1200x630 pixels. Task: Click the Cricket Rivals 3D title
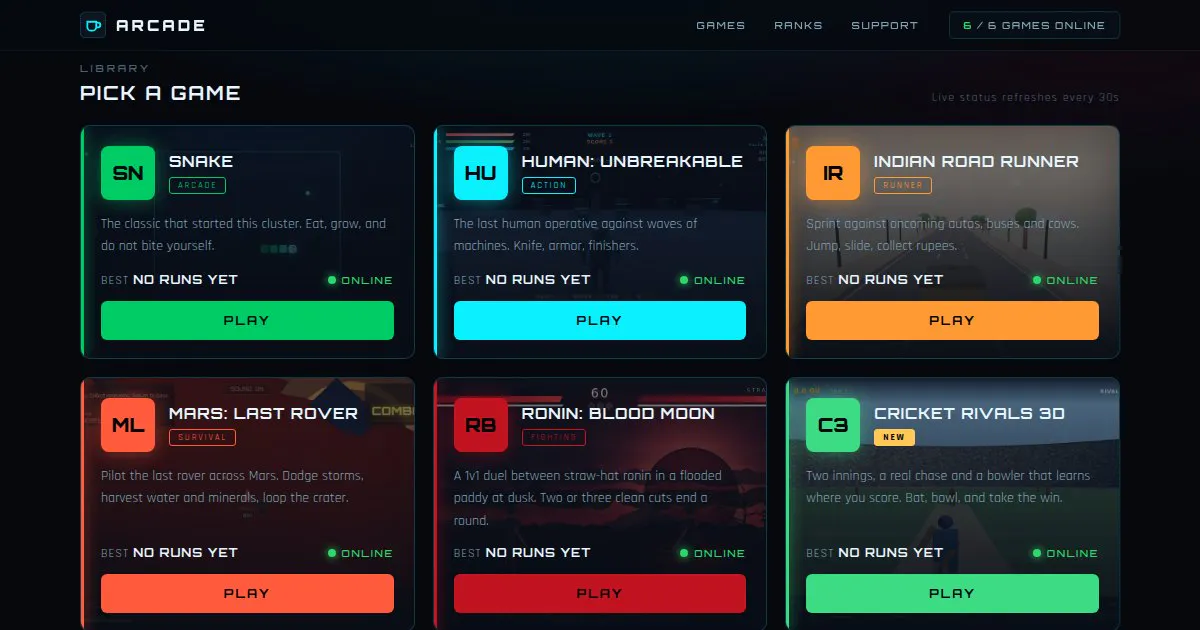(x=969, y=413)
